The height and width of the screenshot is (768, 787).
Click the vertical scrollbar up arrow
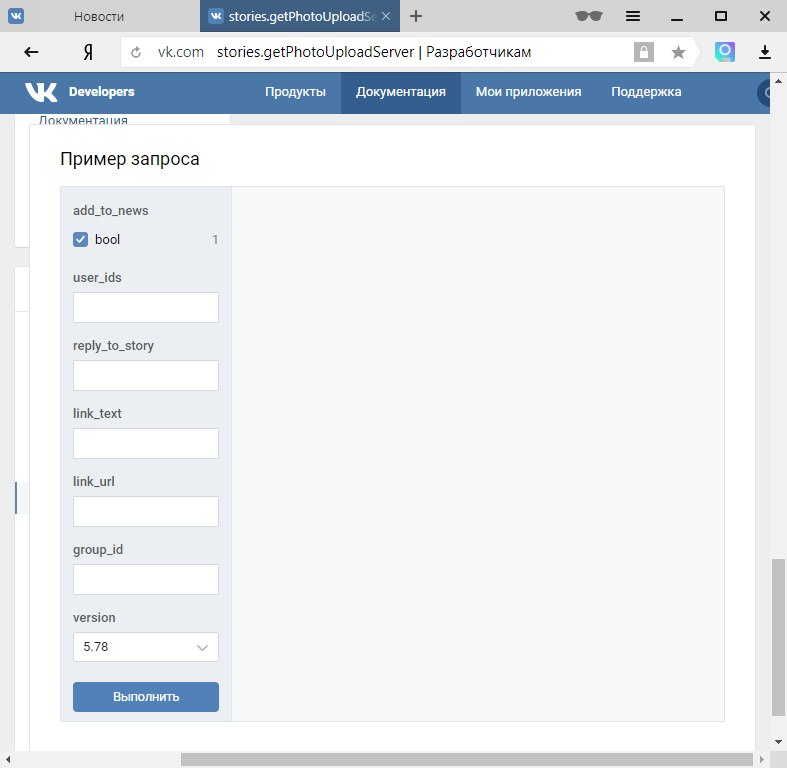pos(778,81)
